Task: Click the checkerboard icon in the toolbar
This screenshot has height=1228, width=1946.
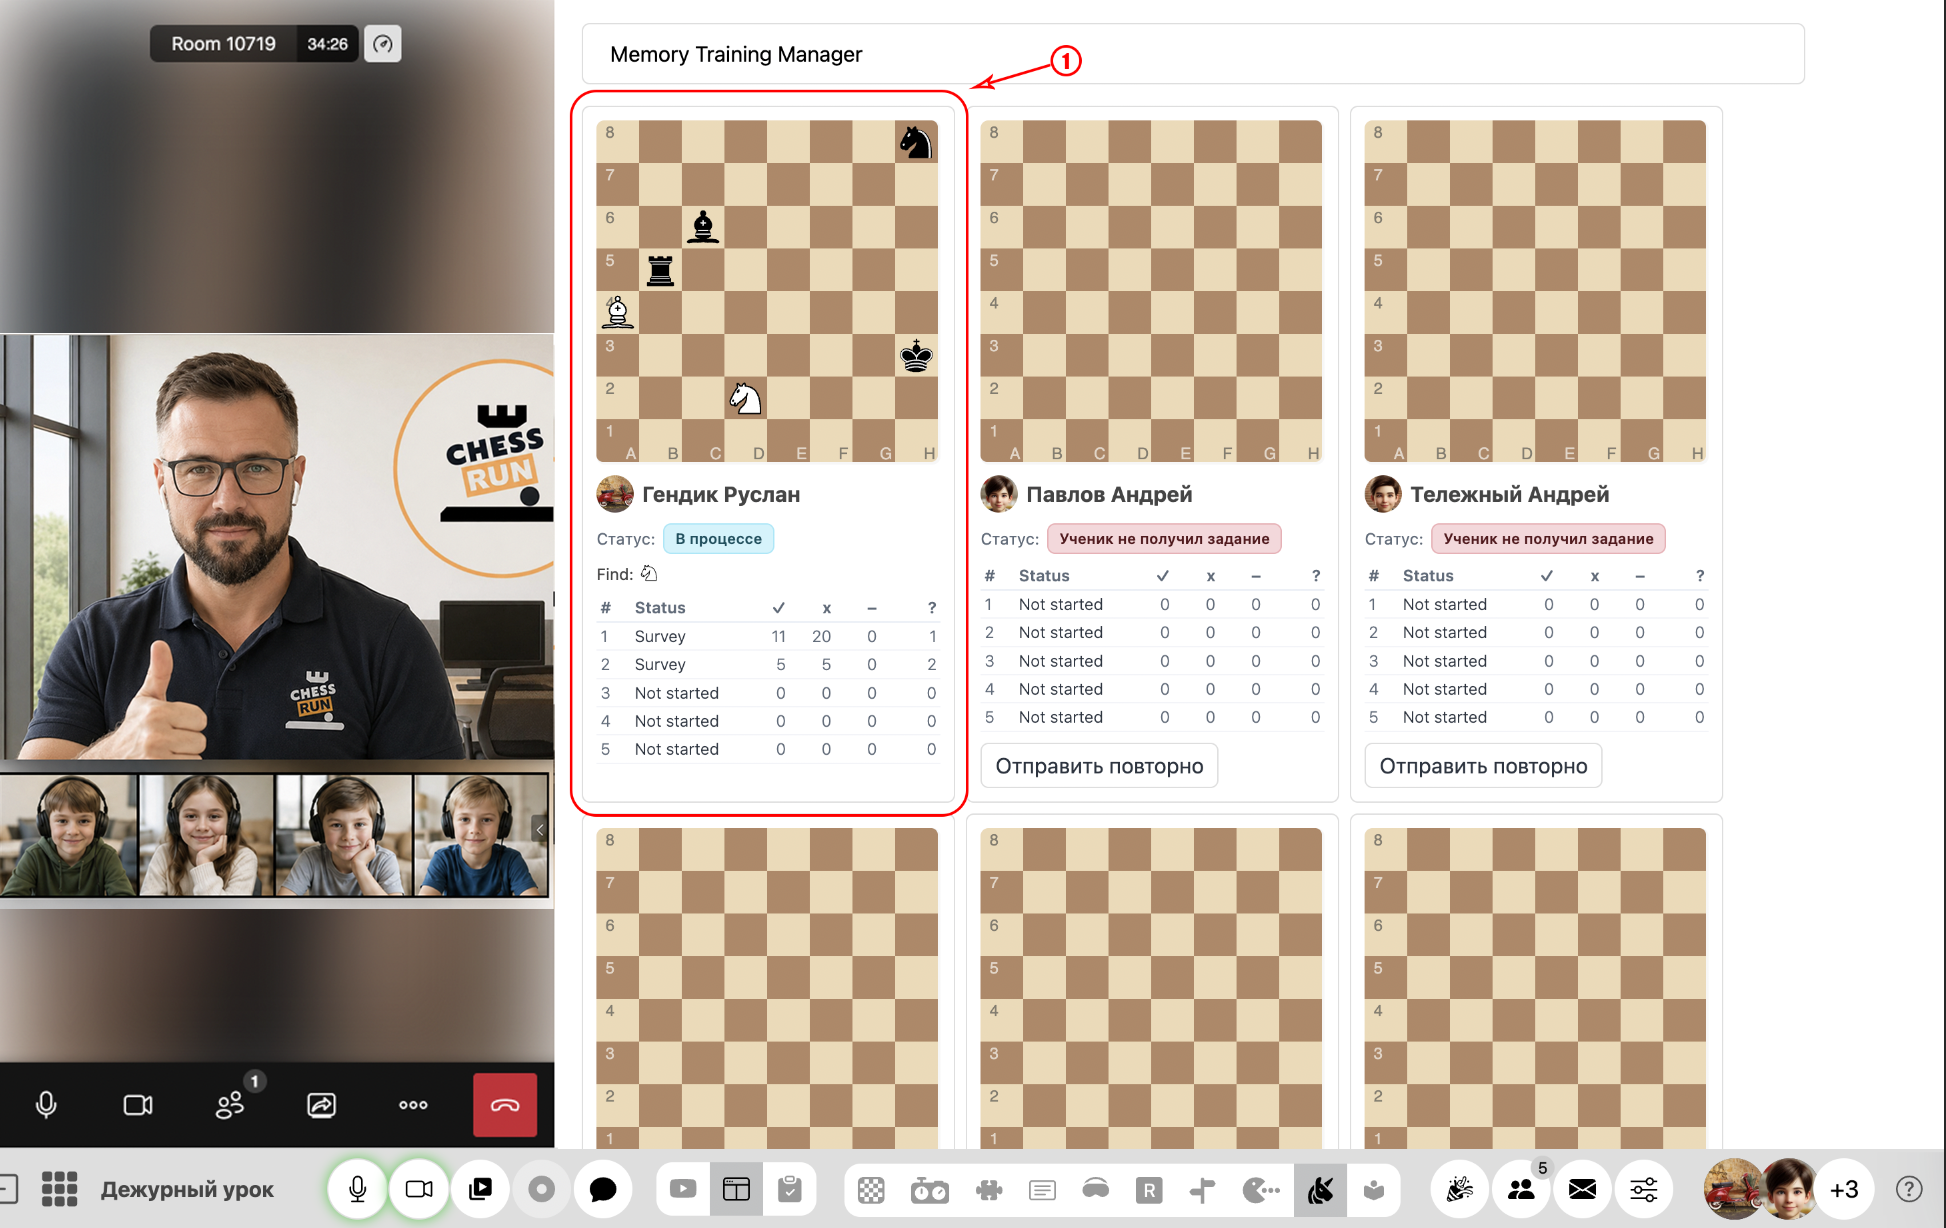Action: pyautogui.click(x=871, y=1189)
